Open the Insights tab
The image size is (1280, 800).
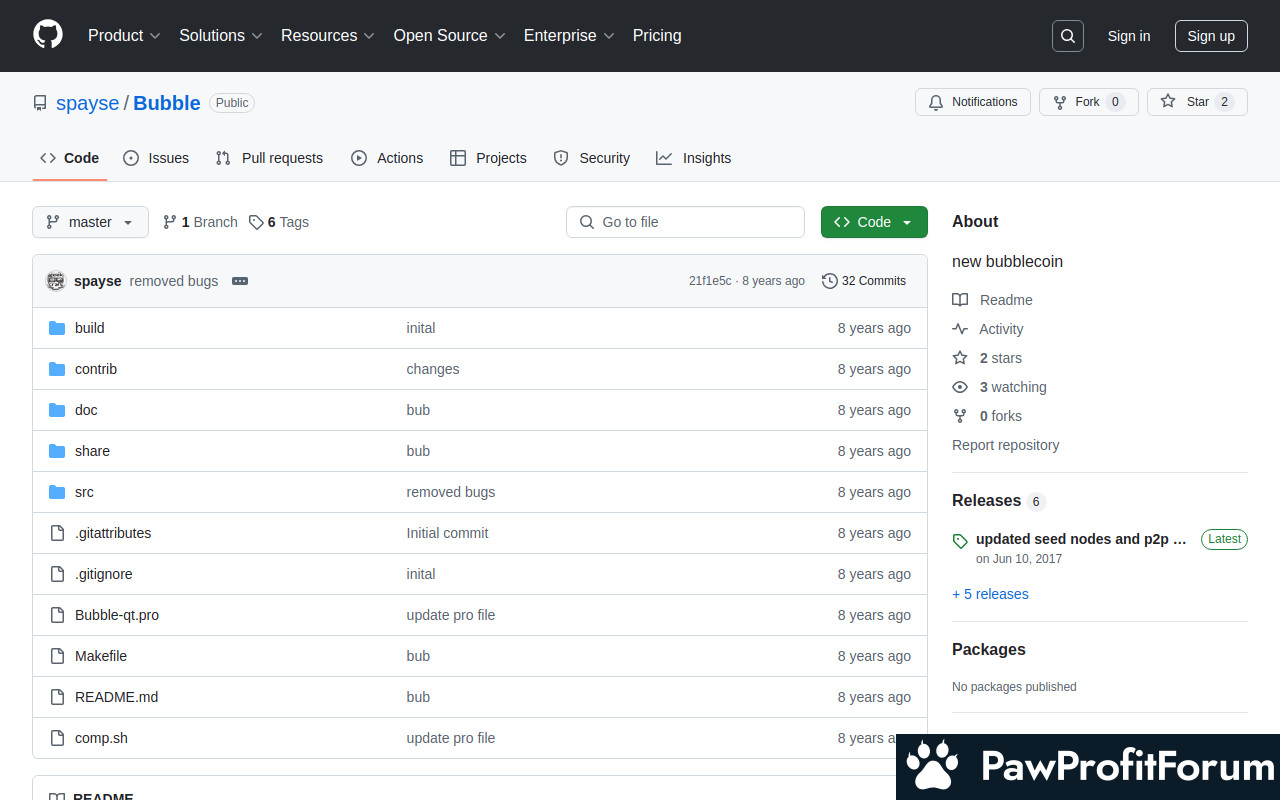pos(693,158)
